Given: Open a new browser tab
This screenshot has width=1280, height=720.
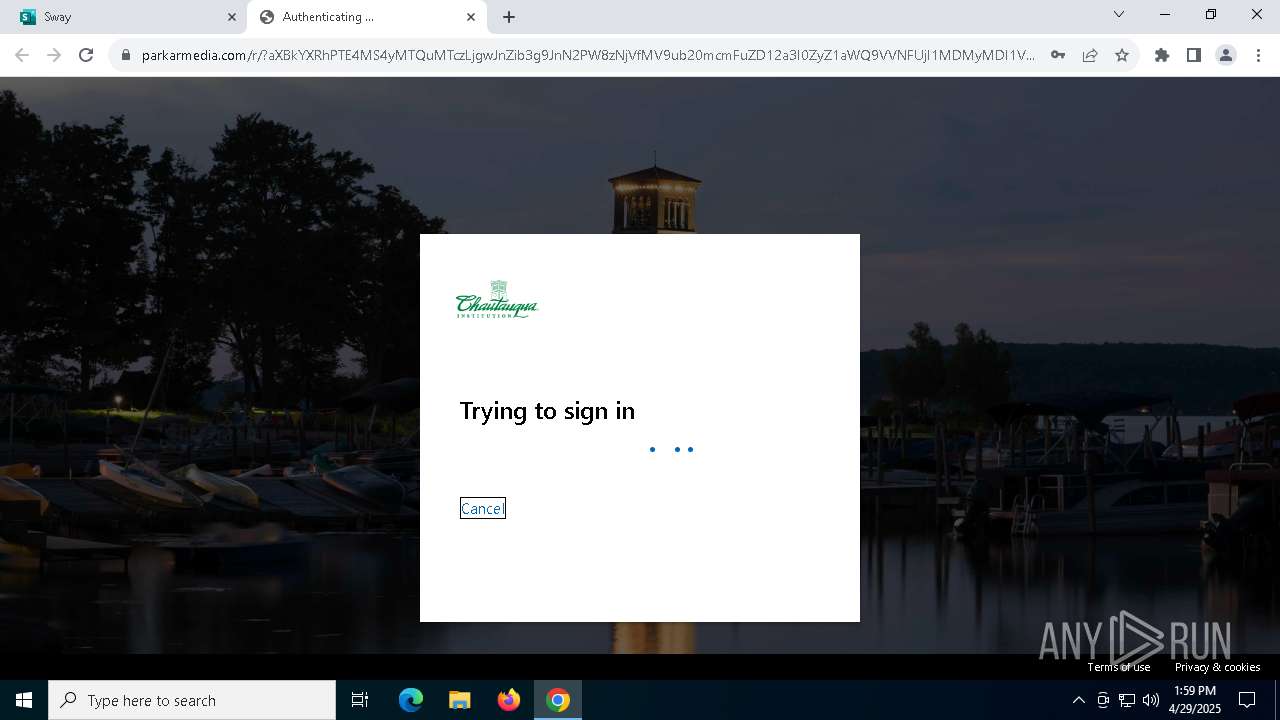Looking at the screenshot, I should coord(509,17).
